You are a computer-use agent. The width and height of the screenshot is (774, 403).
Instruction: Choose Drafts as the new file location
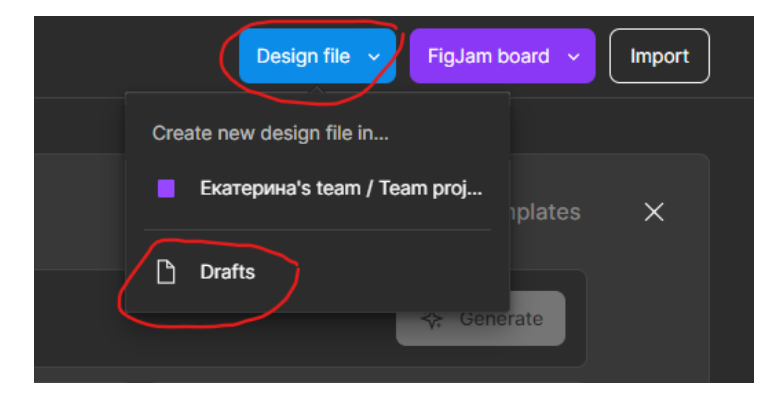(x=227, y=272)
